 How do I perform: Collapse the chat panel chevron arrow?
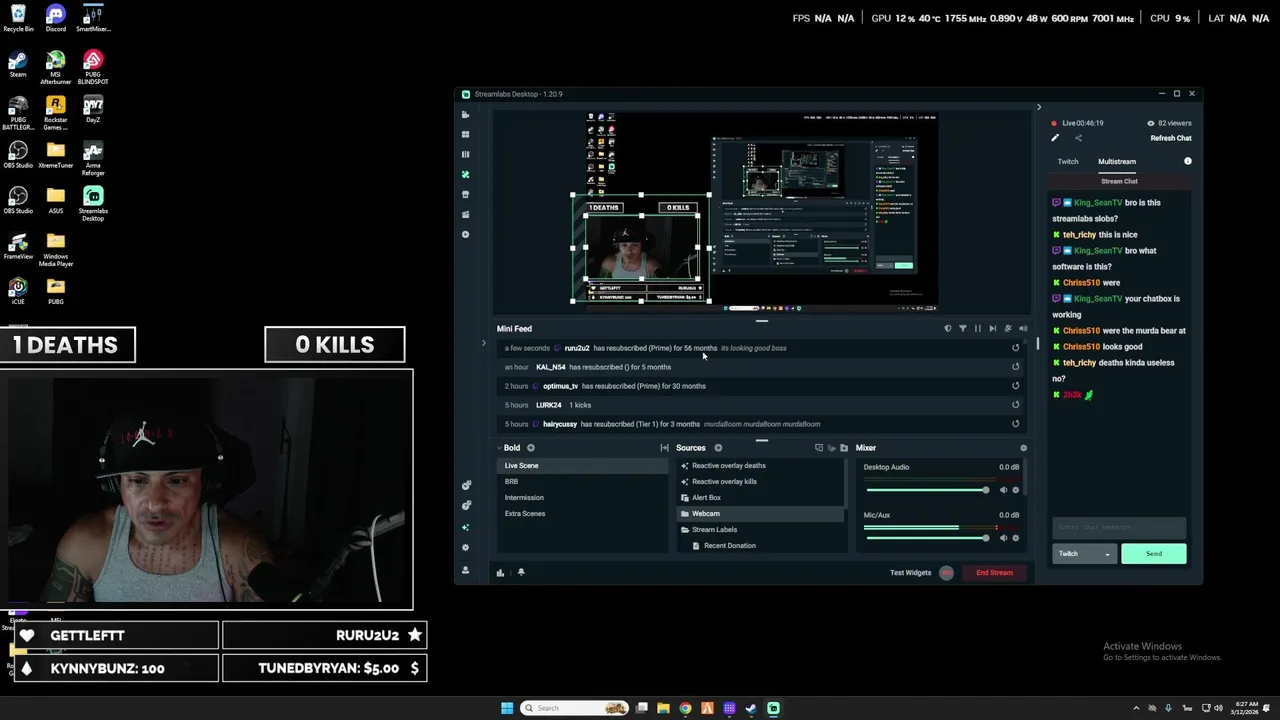click(x=1038, y=107)
